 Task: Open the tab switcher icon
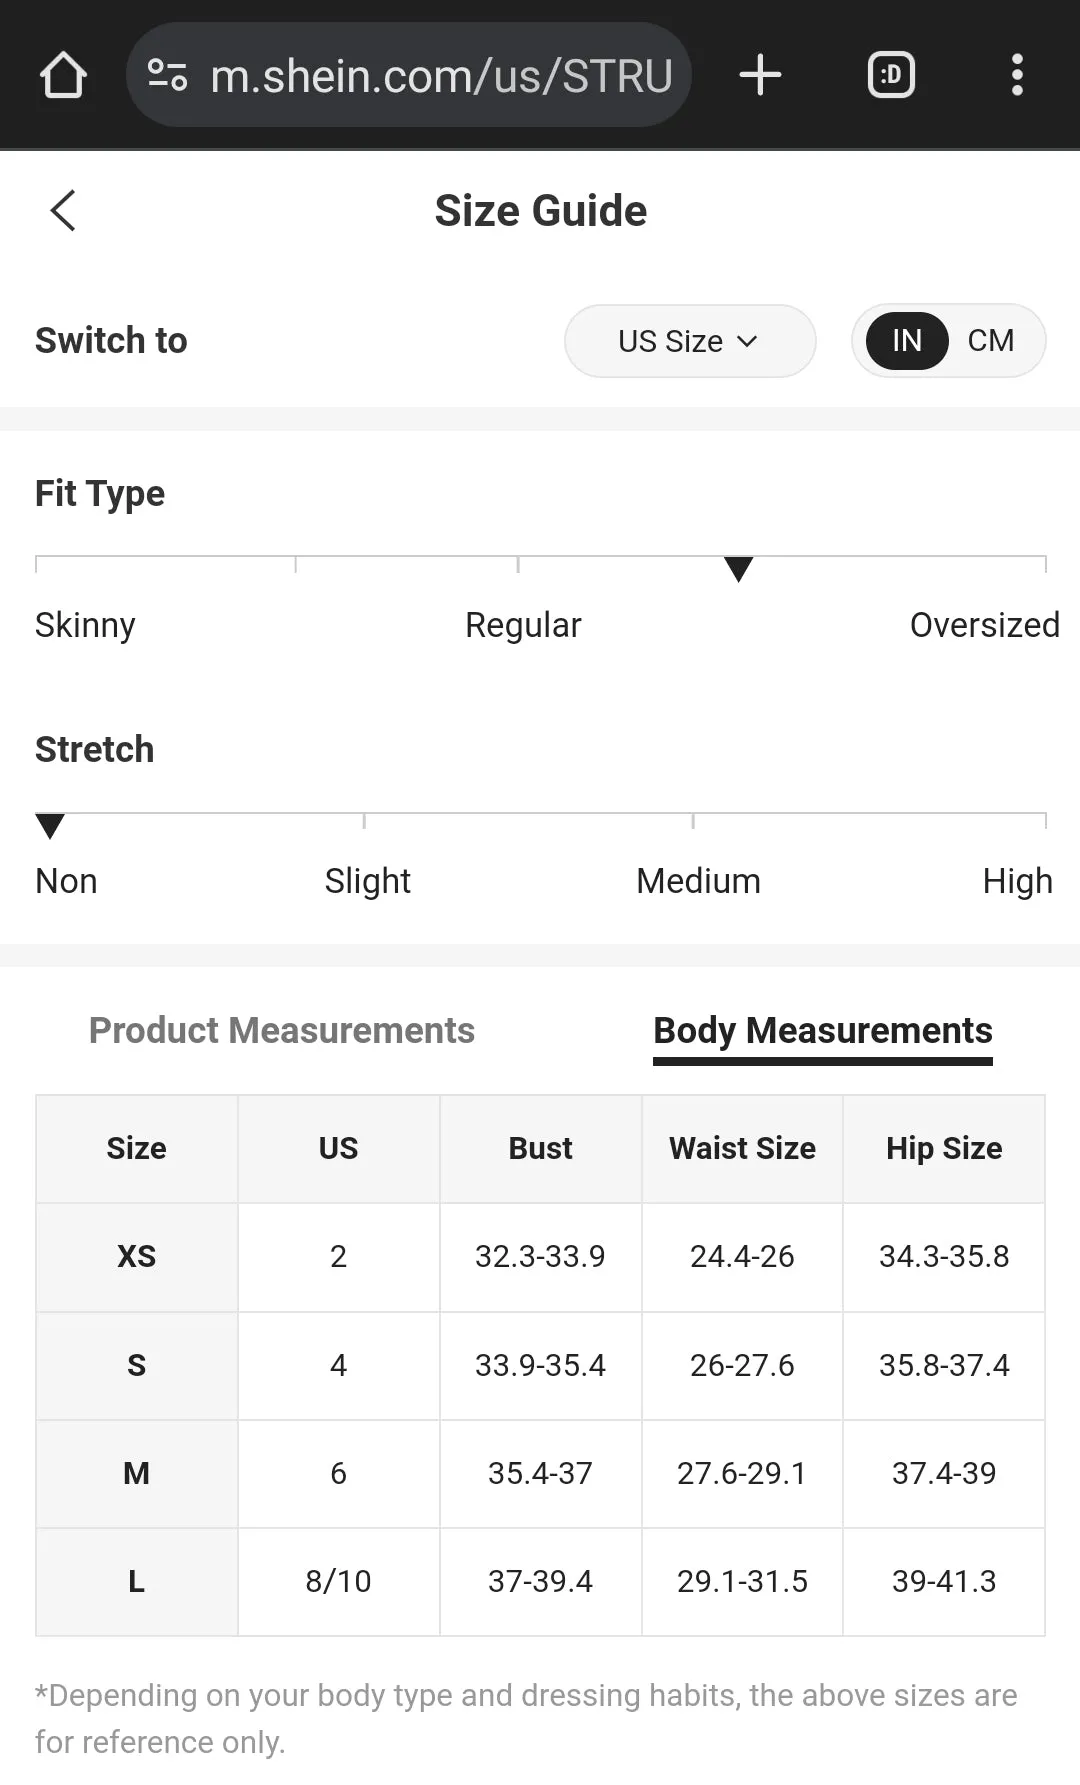tap(891, 75)
